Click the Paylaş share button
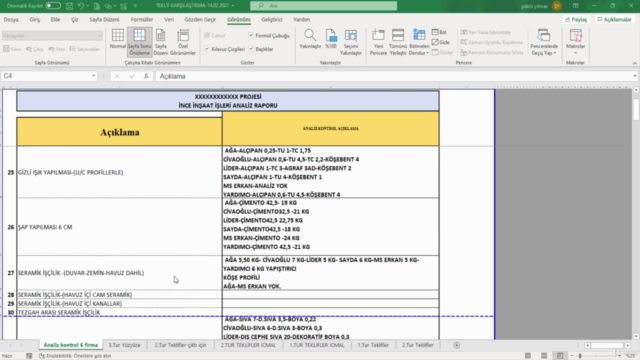 coord(576,20)
